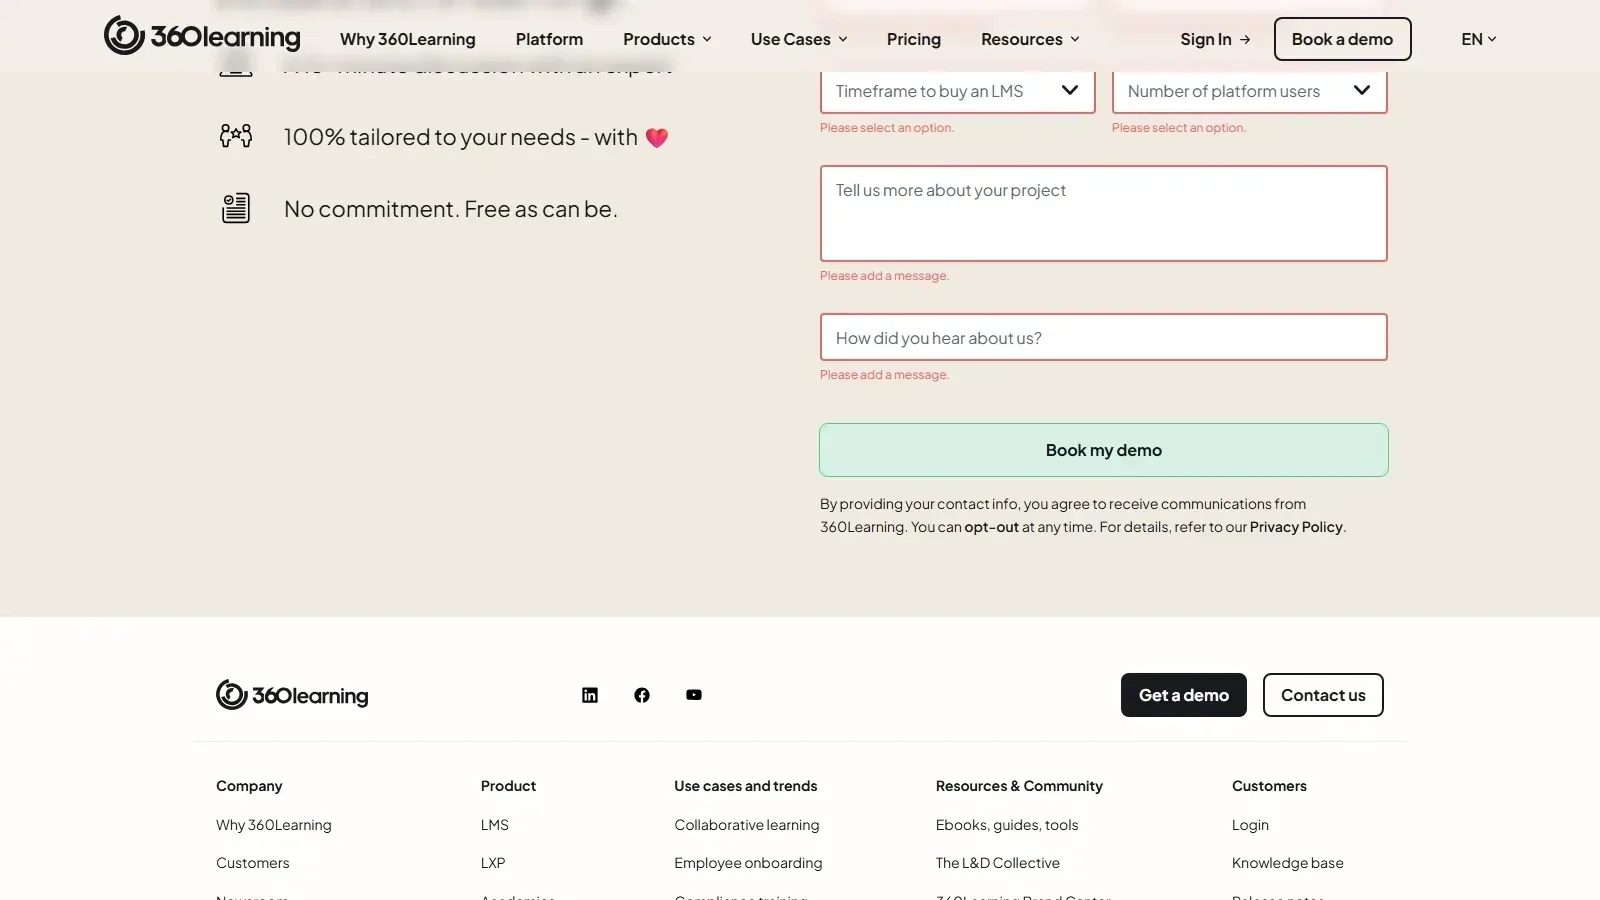Click footer column heading 'Customers'

(1269, 786)
